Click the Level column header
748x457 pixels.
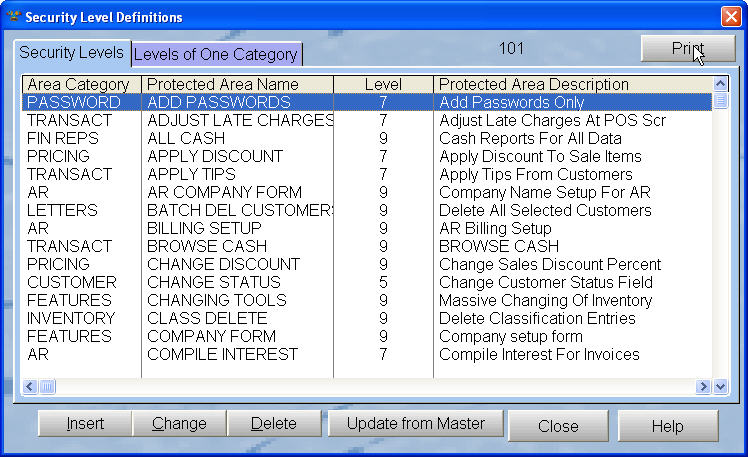click(383, 84)
